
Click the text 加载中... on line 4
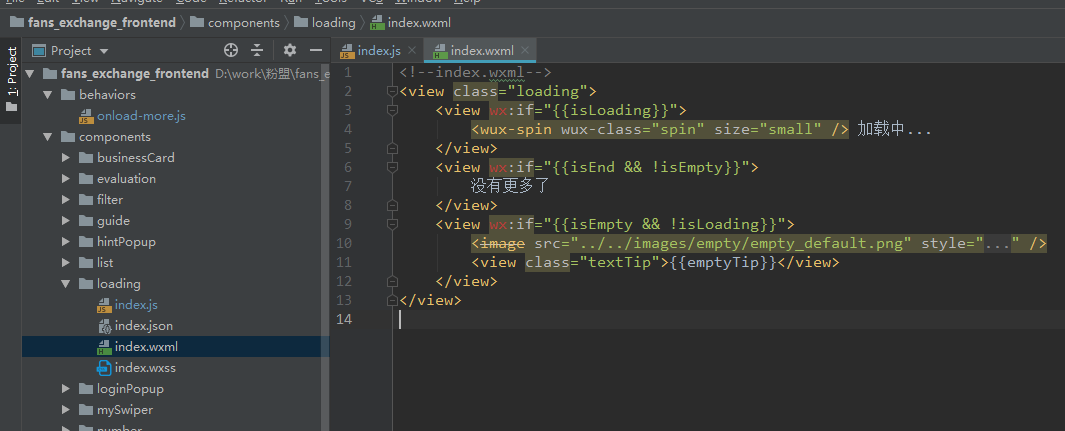tap(894, 129)
